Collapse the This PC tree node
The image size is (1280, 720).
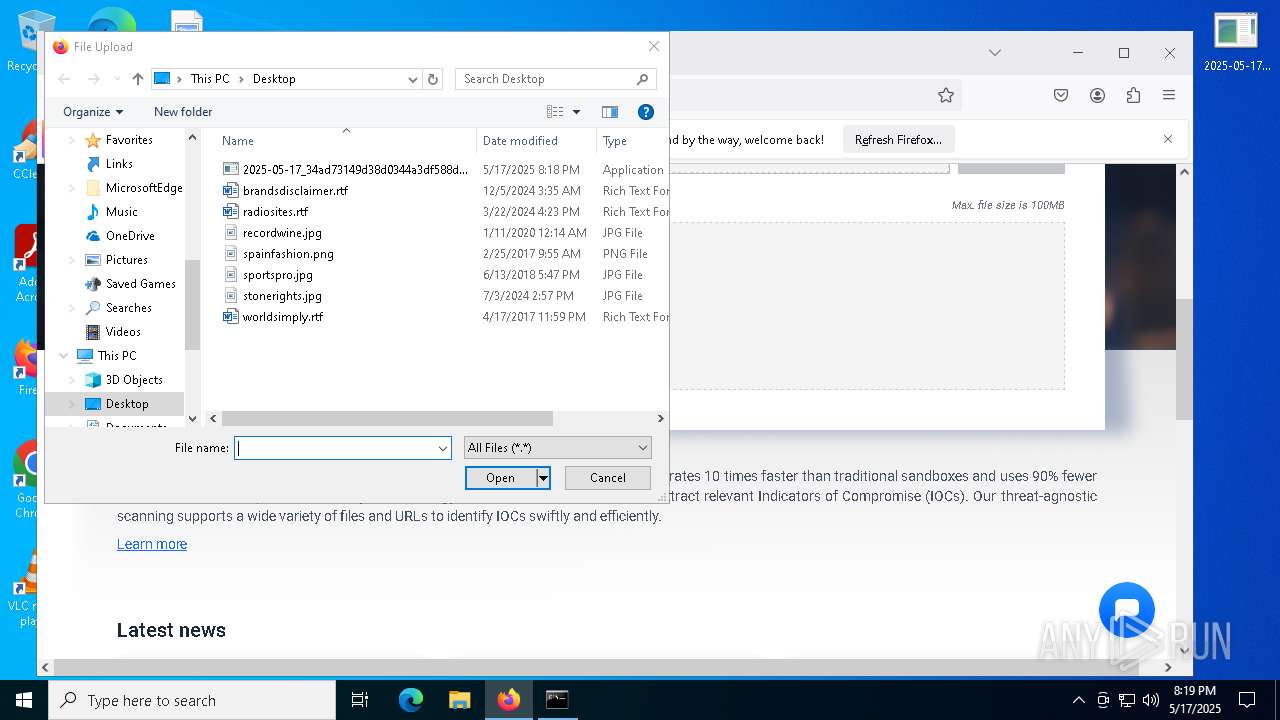coord(64,356)
